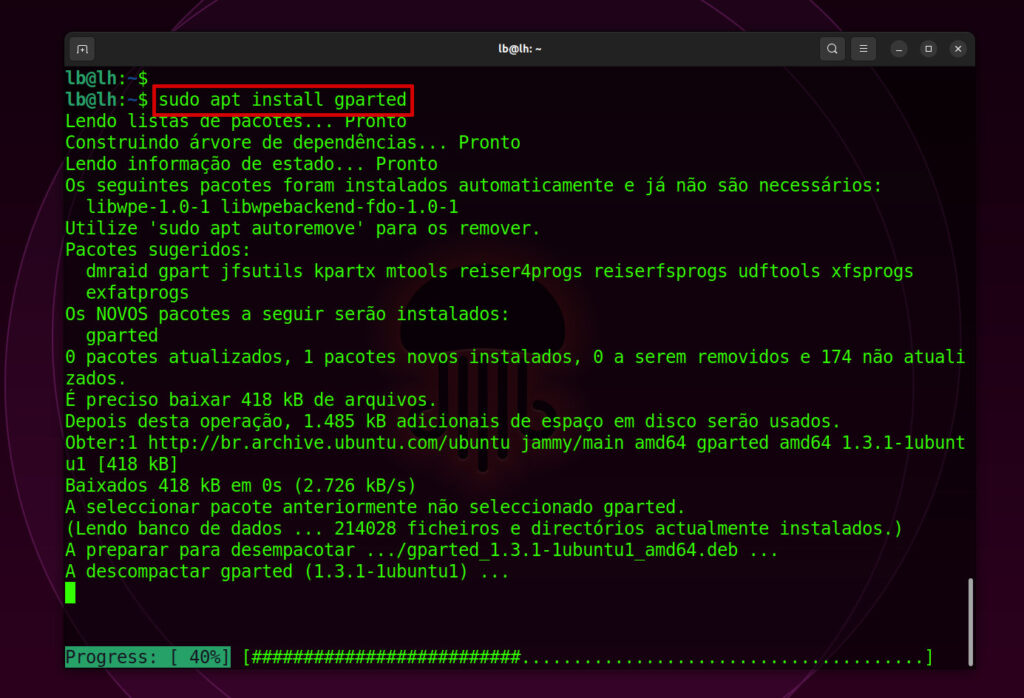Open a new terminal tab

[82, 49]
